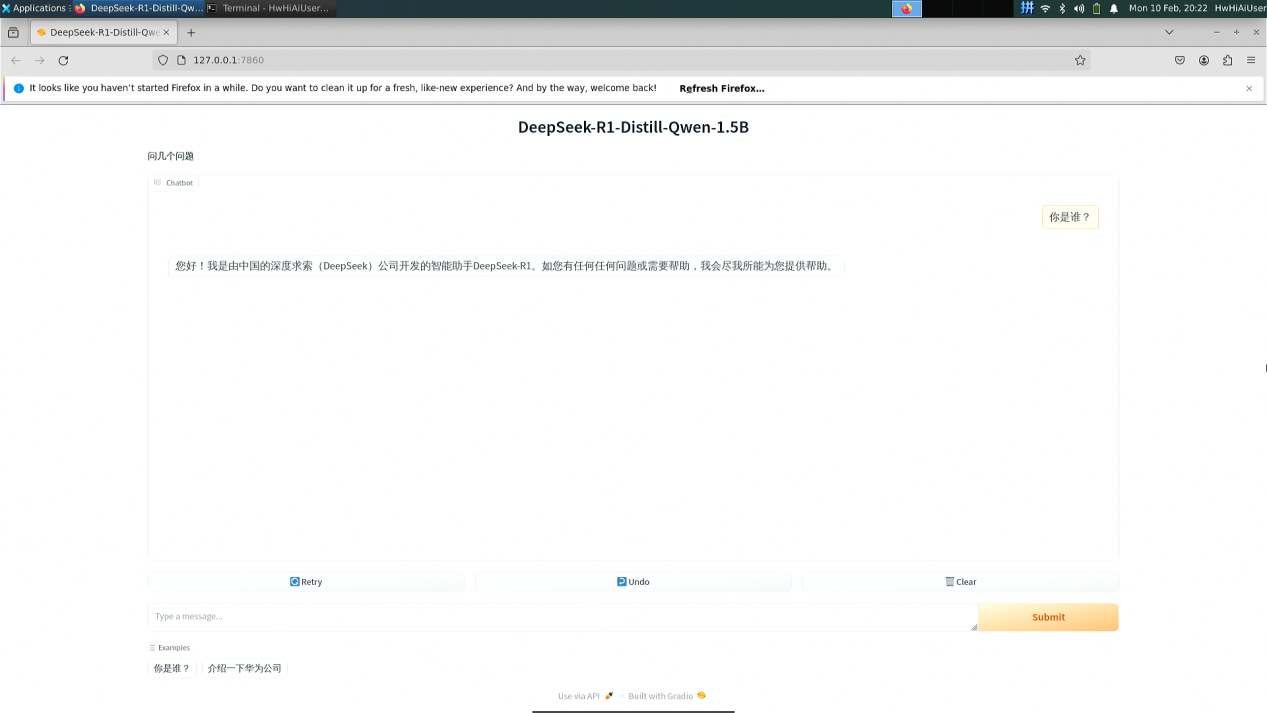
Task: Open the list-all-tabs dropdown arrow
Action: tap(1168, 31)
